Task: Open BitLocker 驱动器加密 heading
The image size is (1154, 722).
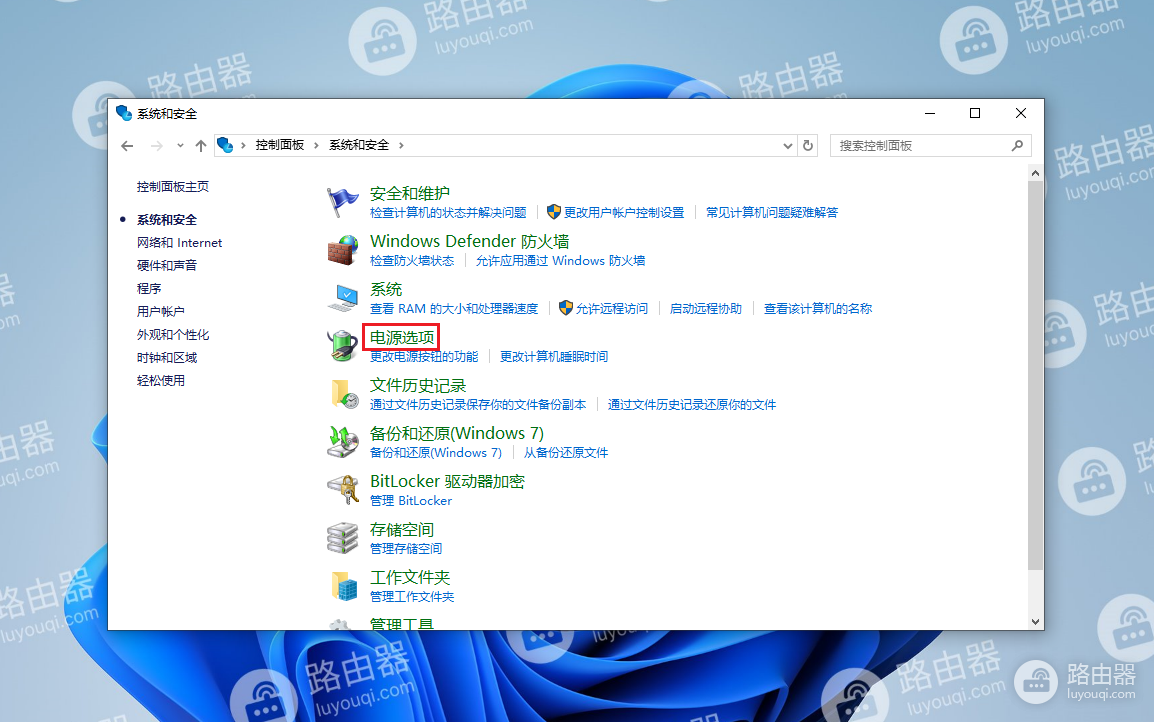Action: (447, 481)
